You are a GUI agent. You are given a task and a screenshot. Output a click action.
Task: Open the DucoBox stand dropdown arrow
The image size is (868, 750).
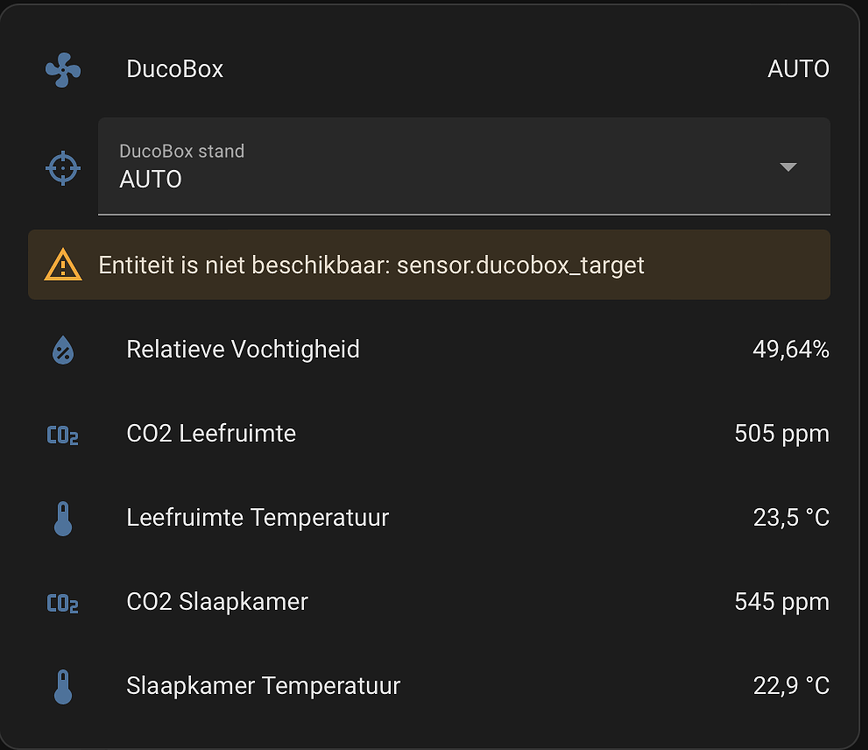[x=788, y=167]
